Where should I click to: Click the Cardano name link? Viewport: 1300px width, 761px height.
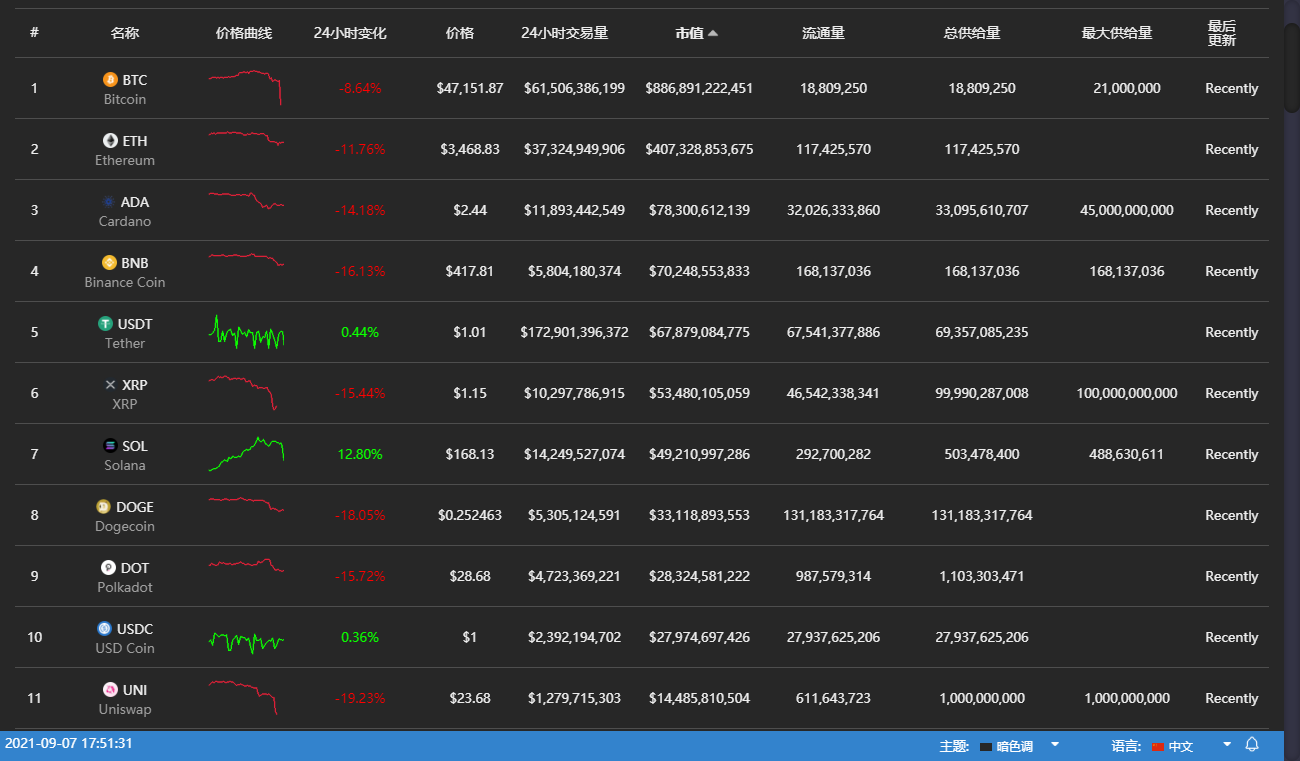point(125,221)
